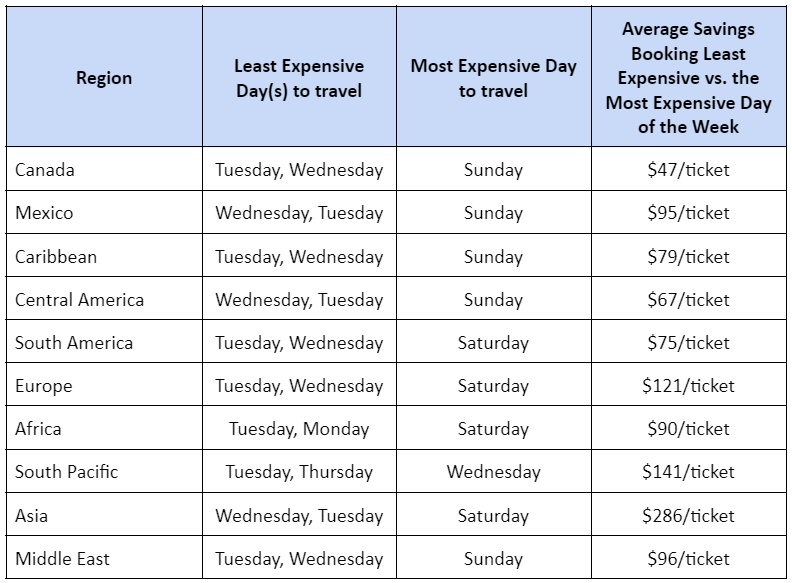Select the $121/ticket cell for Europe
Screen dimensions: 792x583
coord(688,386)
